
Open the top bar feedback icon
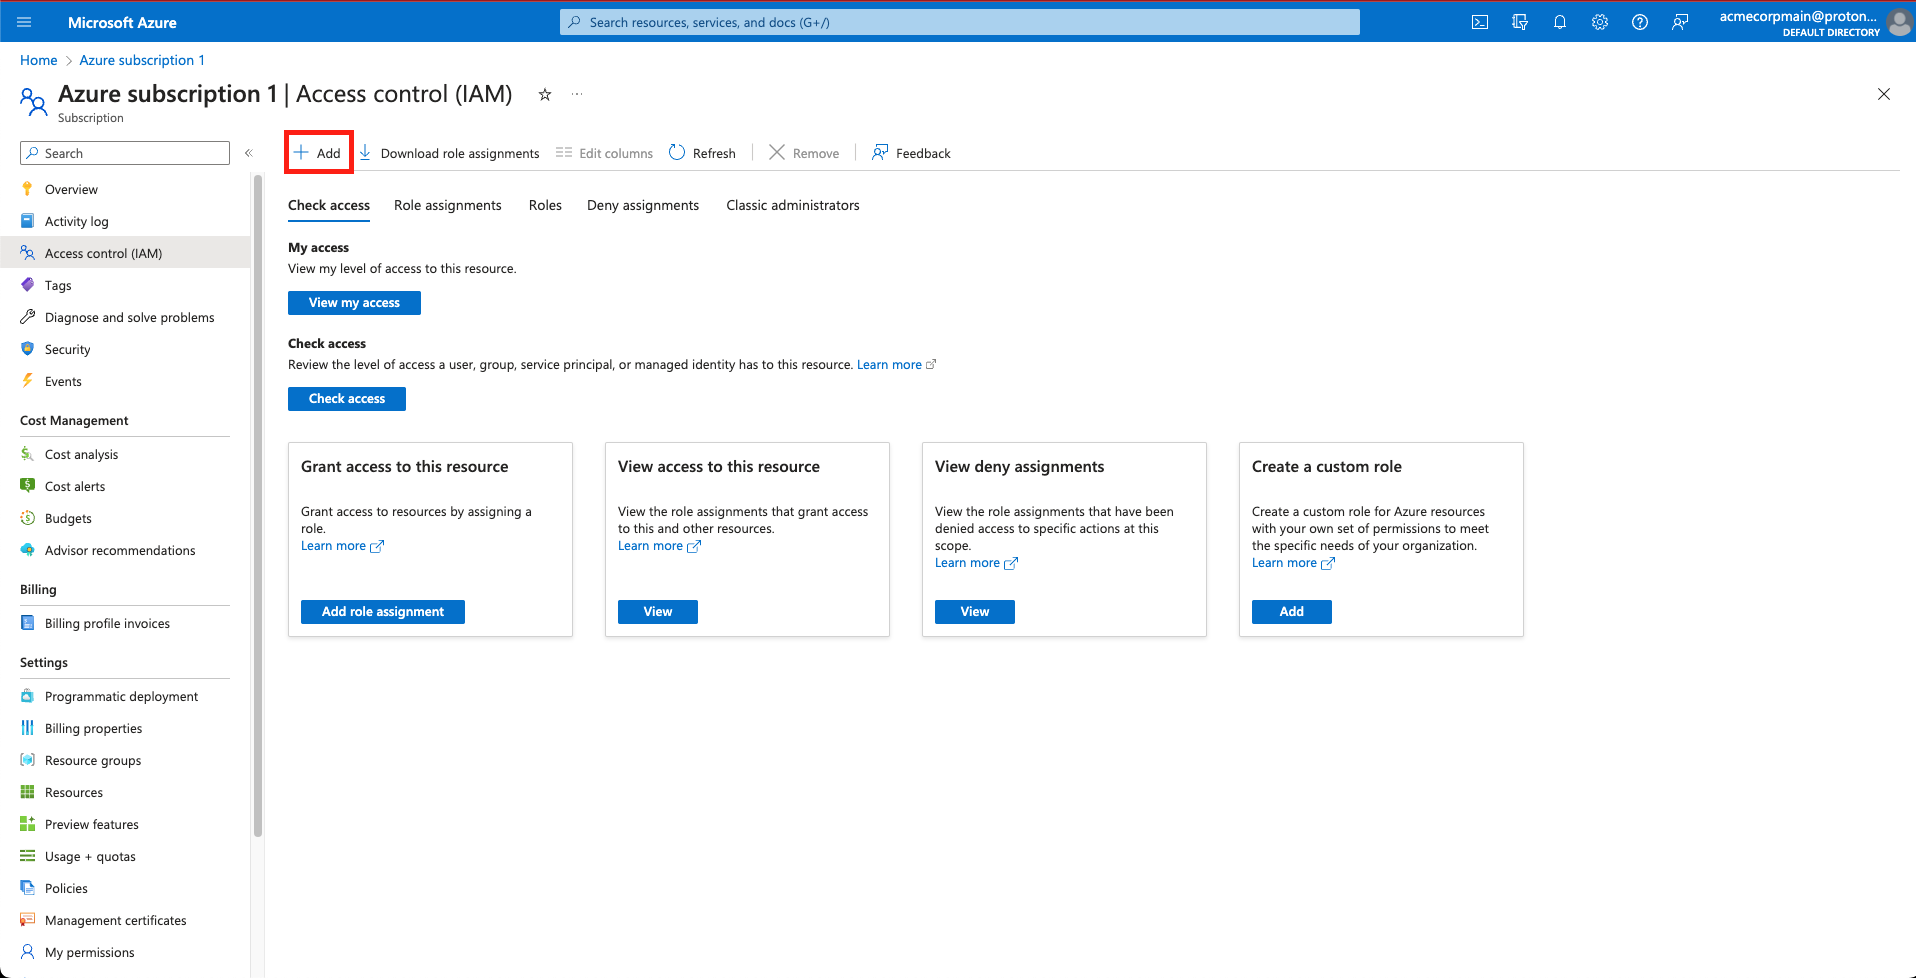pyautogui.click(x=1680, y=22)
